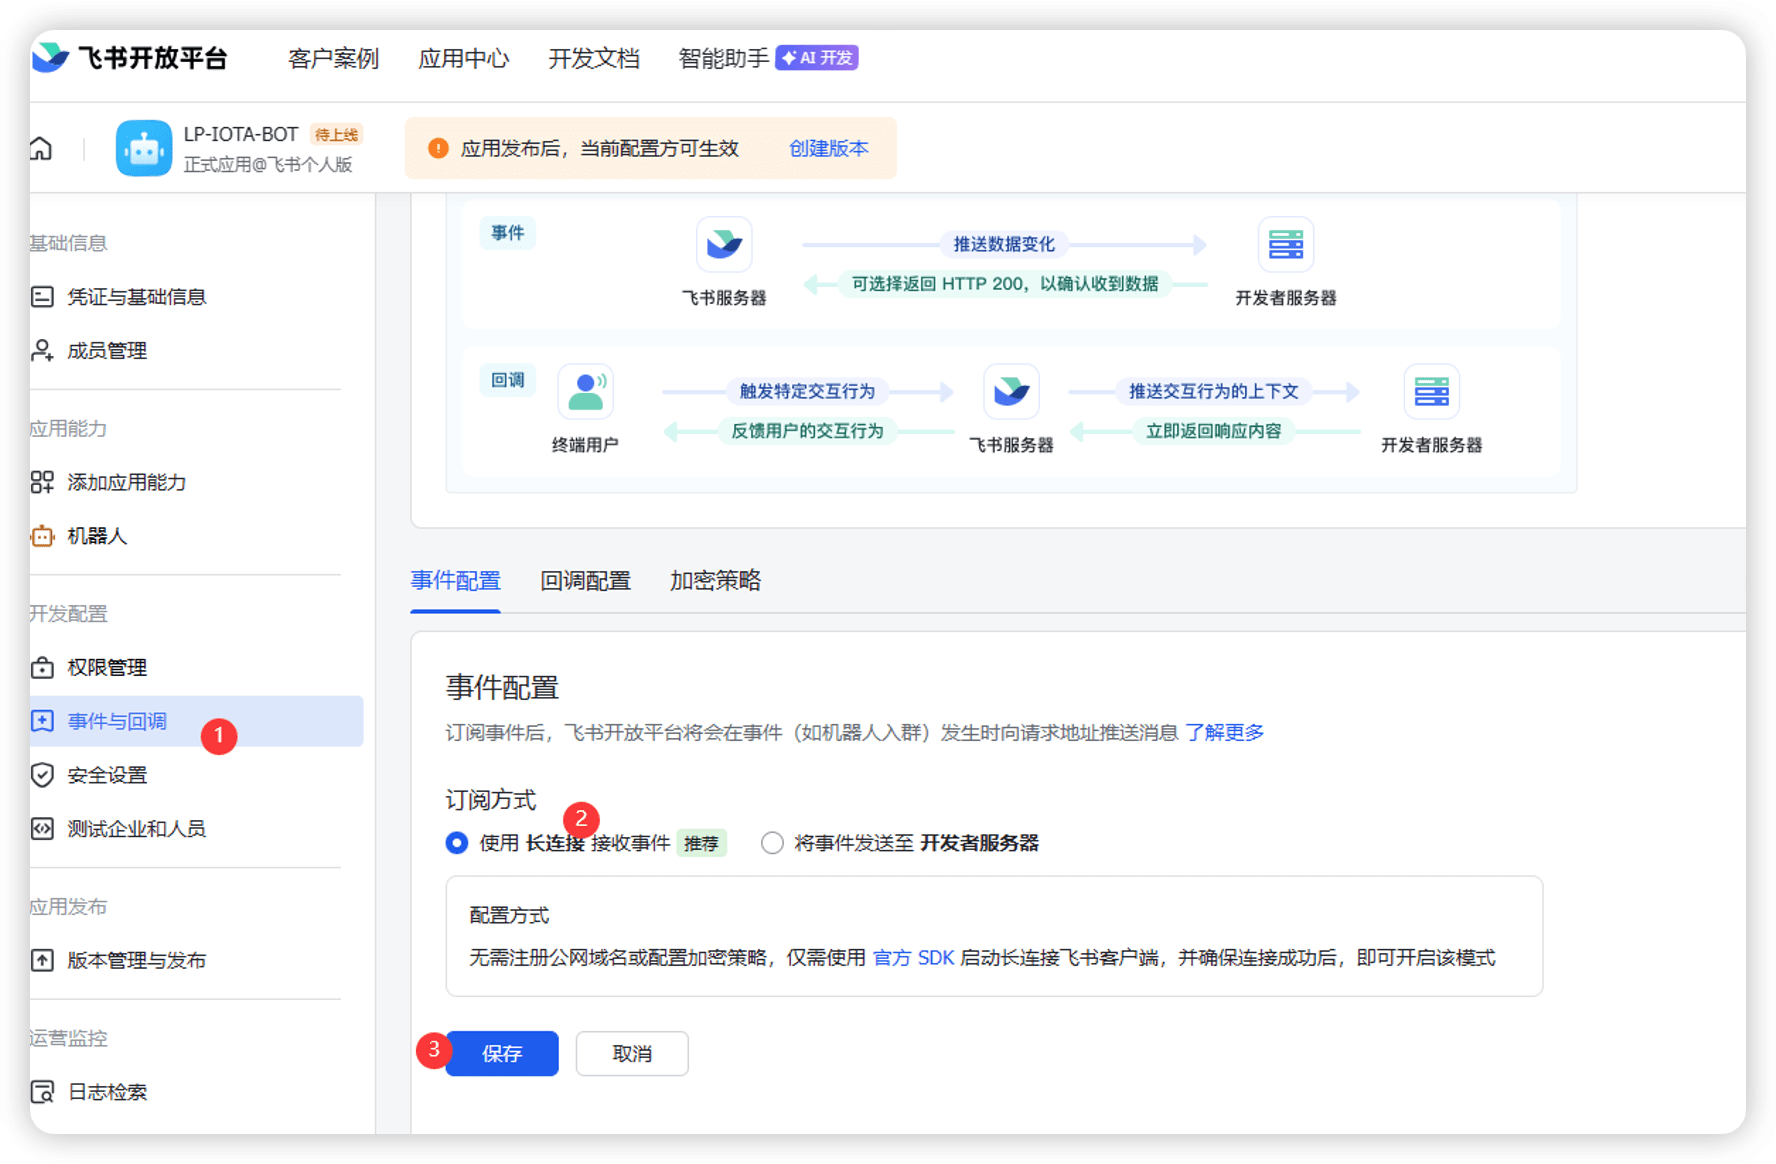Open 智能助手 in top navigation

tap(724, 59)
